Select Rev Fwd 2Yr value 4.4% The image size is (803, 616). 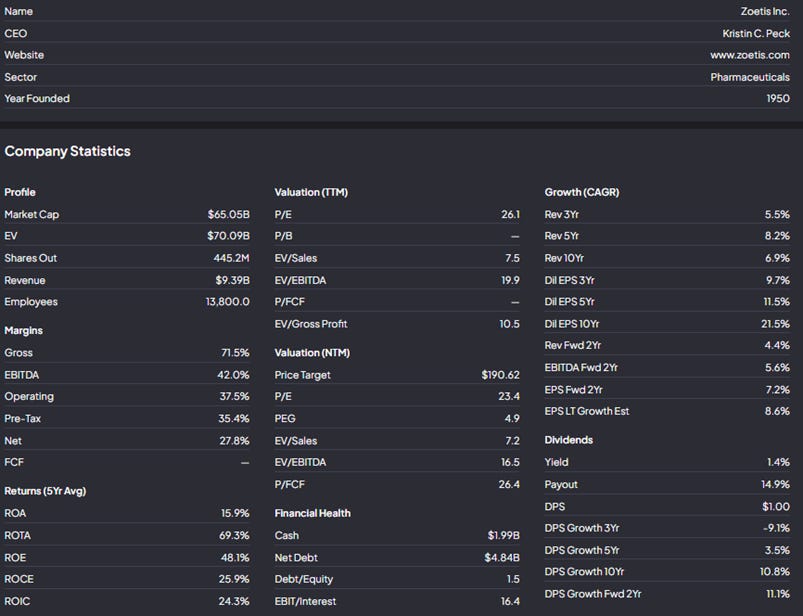pos(777,345)
